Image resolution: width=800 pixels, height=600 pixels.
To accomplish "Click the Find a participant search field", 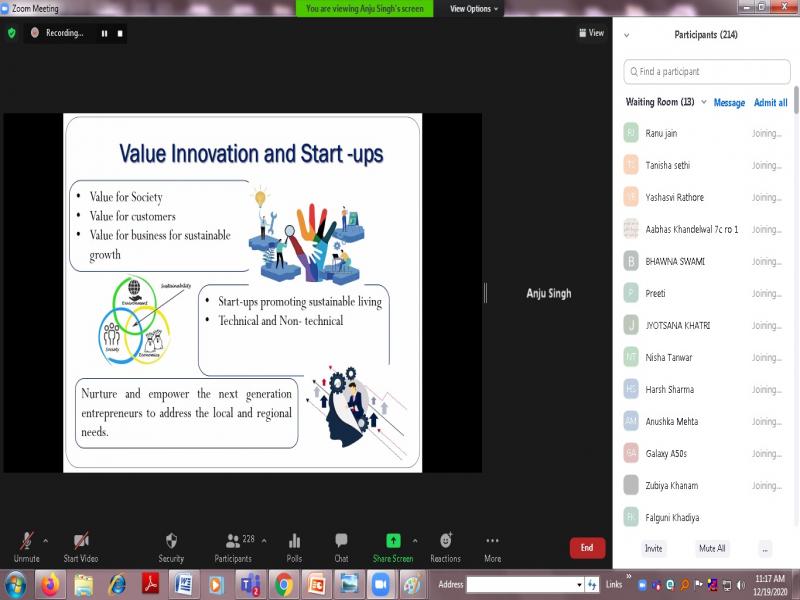I will pyautogui.click(x=706, y=72).
